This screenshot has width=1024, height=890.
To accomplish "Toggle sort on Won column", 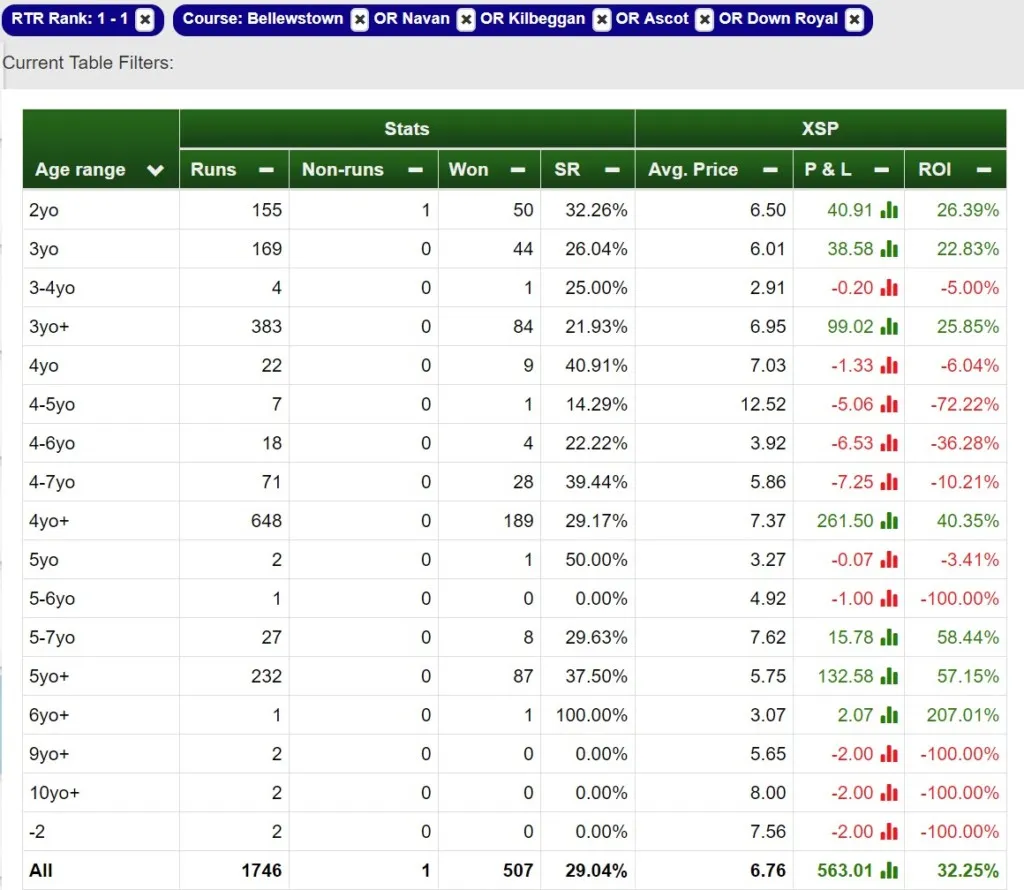I will coord(518,170).
